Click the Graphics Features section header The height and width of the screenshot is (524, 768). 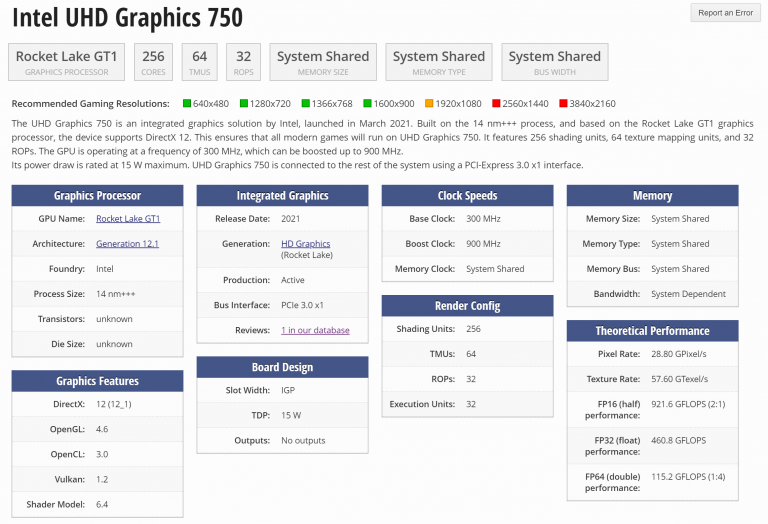click(x=97, y=381)
